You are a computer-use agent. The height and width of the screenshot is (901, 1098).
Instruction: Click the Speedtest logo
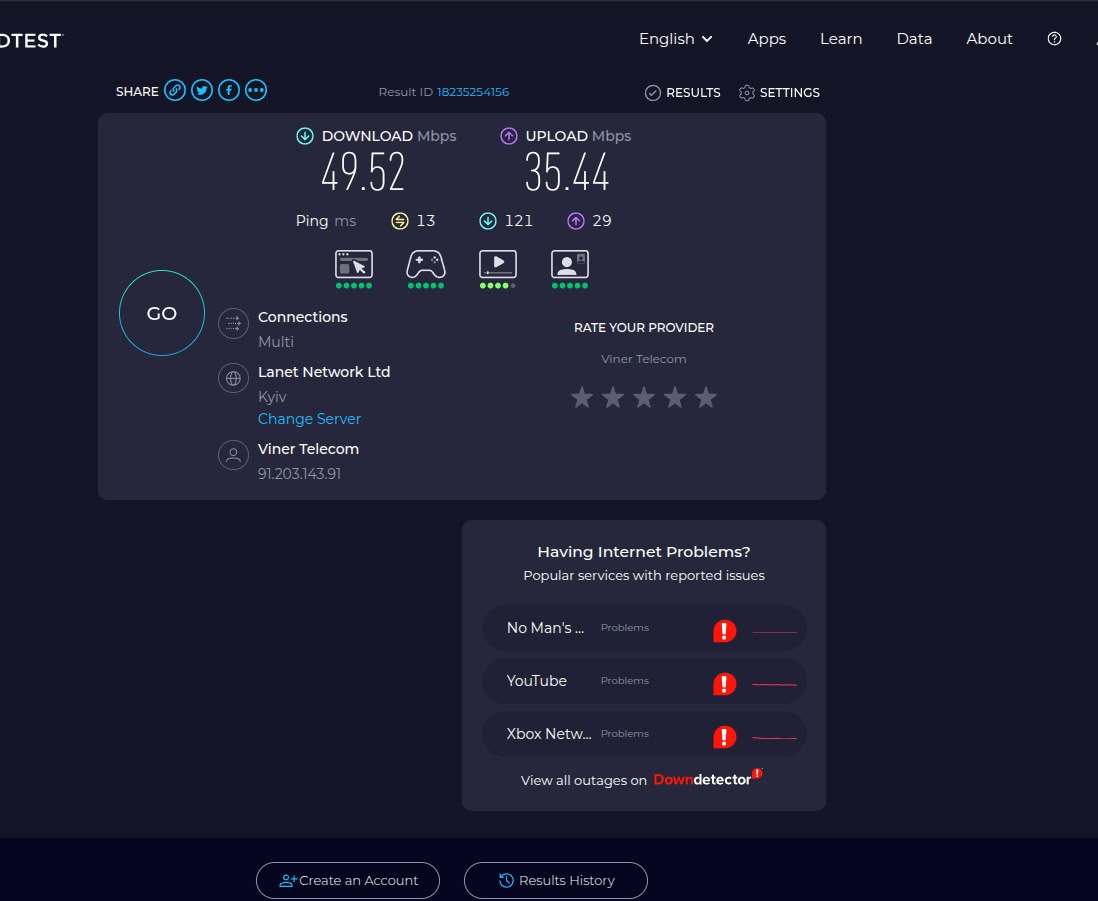(x=32, y=41)
